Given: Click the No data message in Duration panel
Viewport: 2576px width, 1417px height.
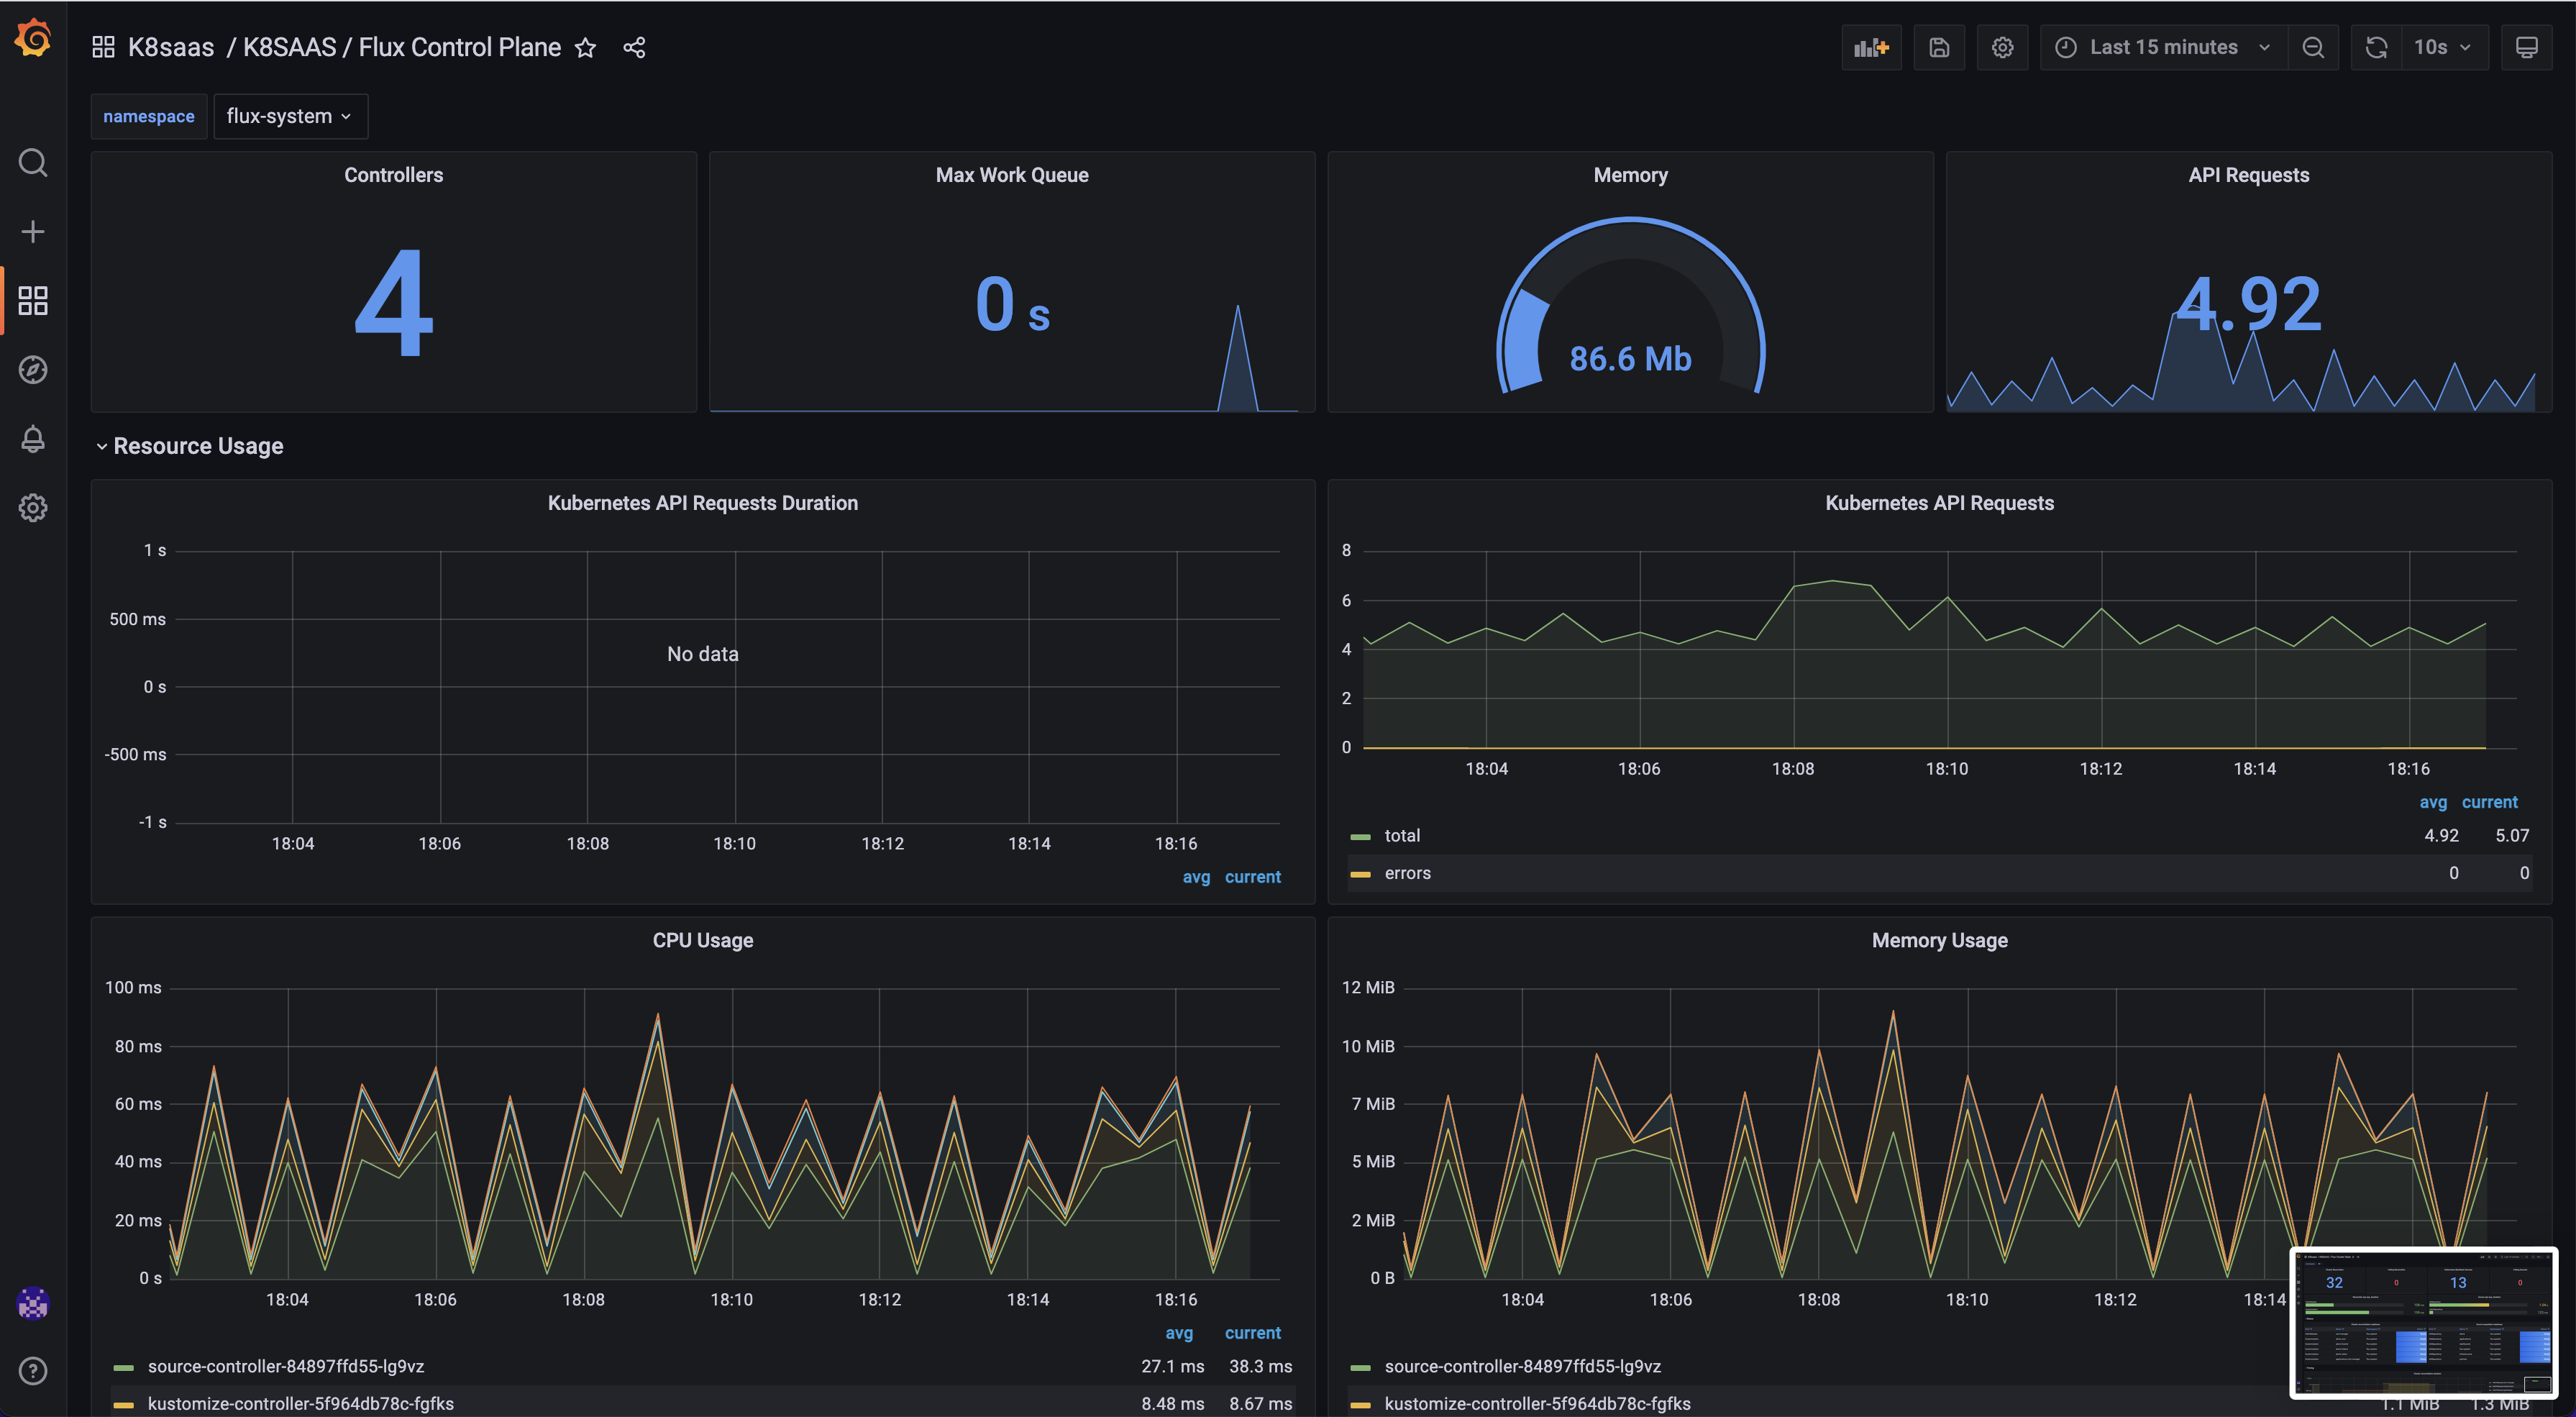Looking at the screenshot, I should (703, 654).
